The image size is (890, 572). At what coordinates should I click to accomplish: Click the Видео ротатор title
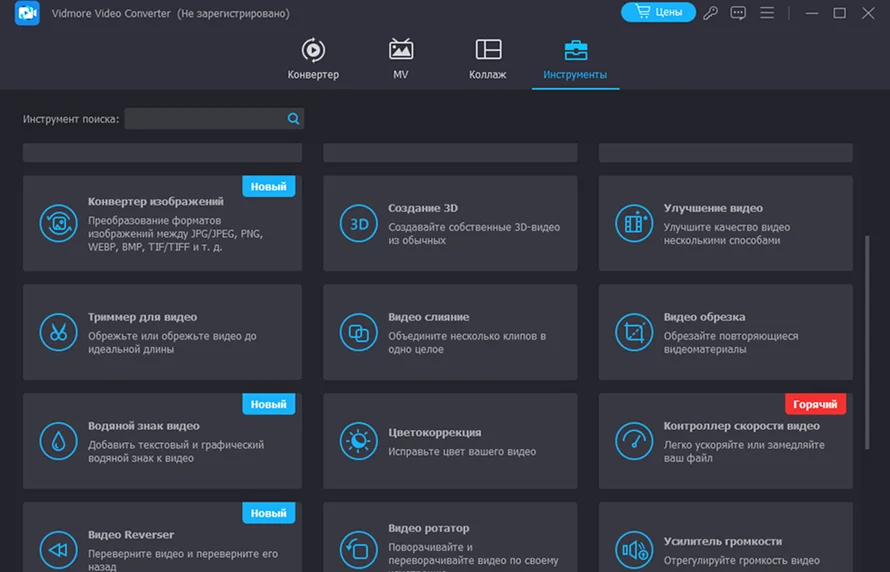pos(429,528)
